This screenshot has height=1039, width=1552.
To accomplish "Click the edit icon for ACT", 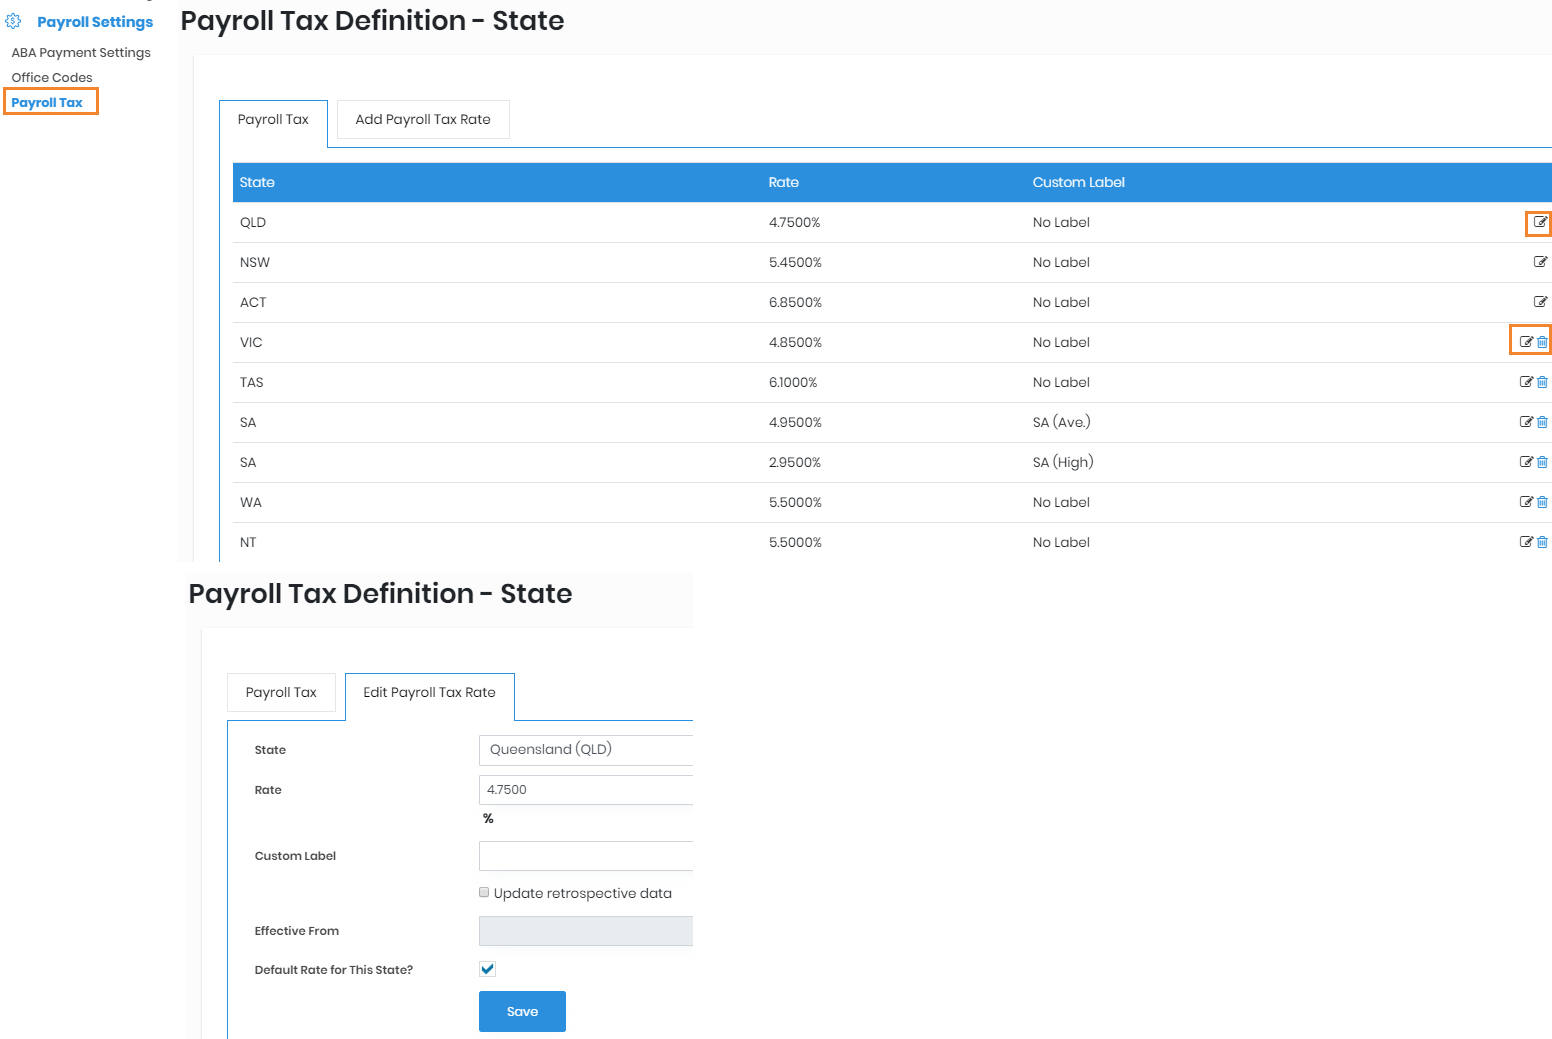I will pyautogui.click(x=1540, y=302).
